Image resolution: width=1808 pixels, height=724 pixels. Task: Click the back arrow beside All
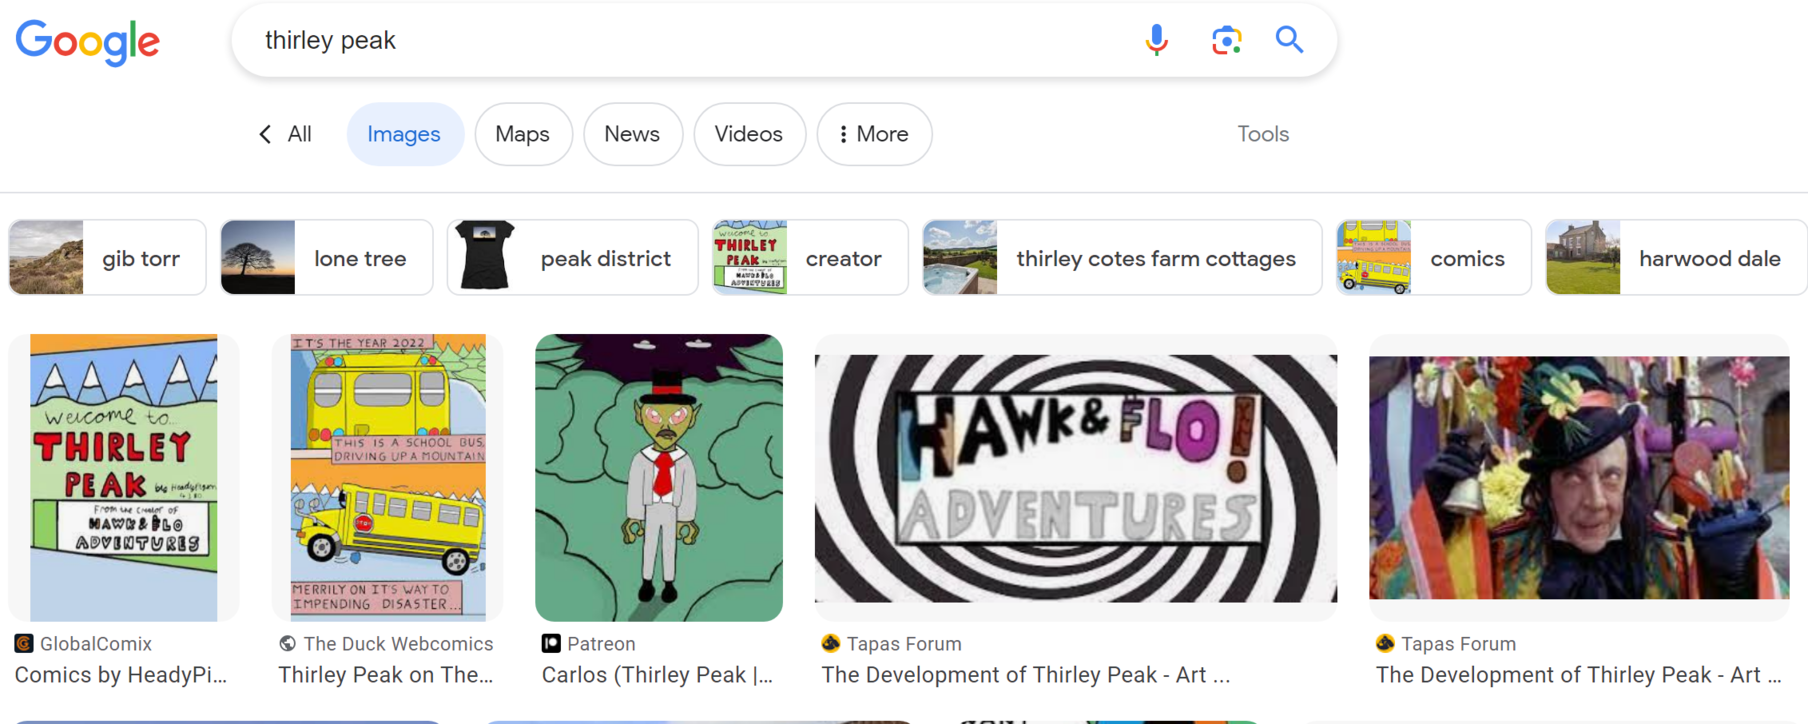click(x=265, y=134)
